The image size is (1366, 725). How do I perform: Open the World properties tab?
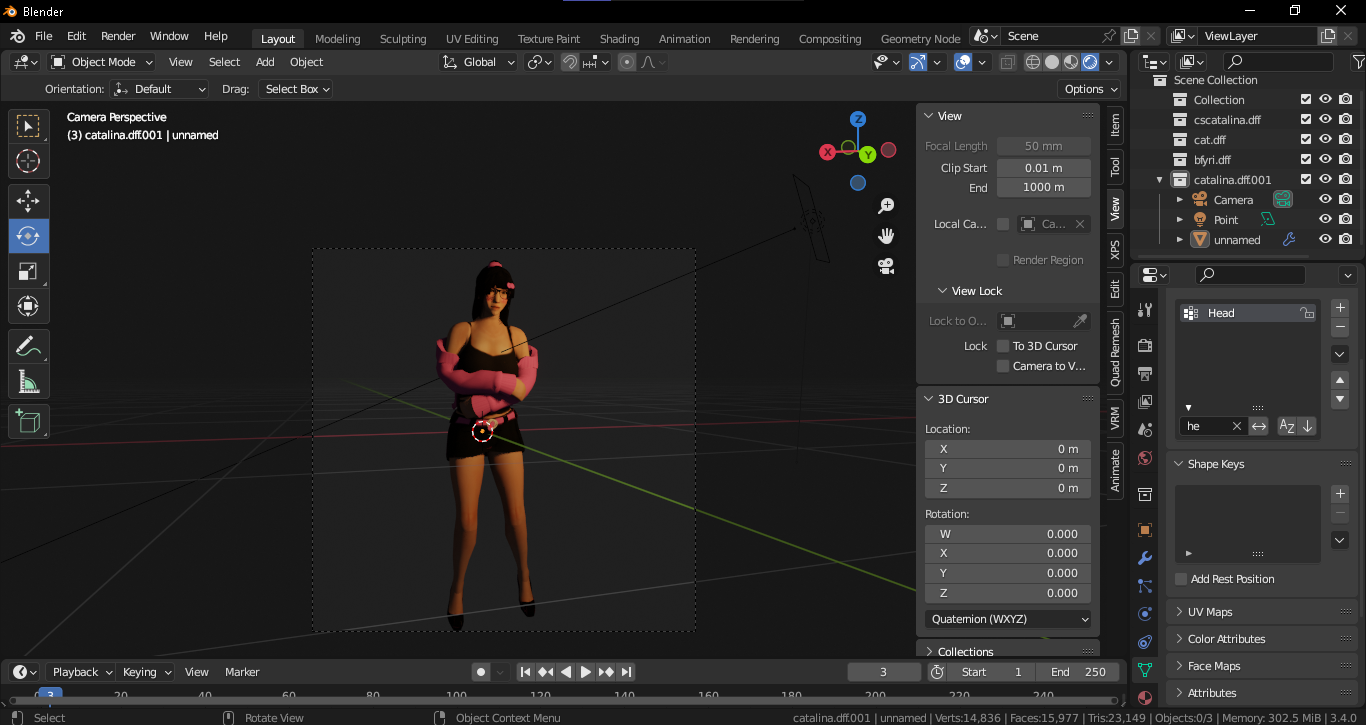point(1145,458)
